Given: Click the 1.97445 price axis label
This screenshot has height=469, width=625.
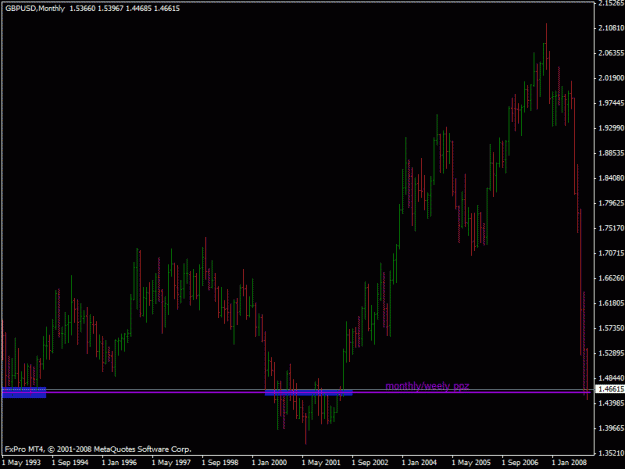Looking at the screenshot, I should (611, 103).
